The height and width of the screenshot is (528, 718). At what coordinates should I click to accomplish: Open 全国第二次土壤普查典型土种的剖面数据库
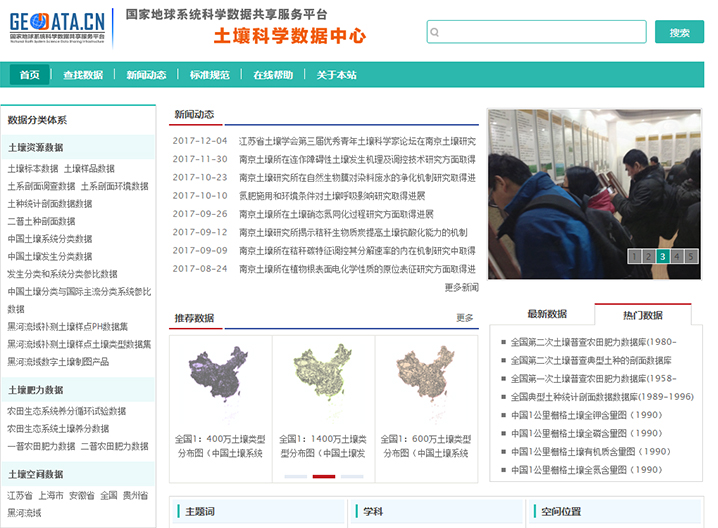(591, 360)
